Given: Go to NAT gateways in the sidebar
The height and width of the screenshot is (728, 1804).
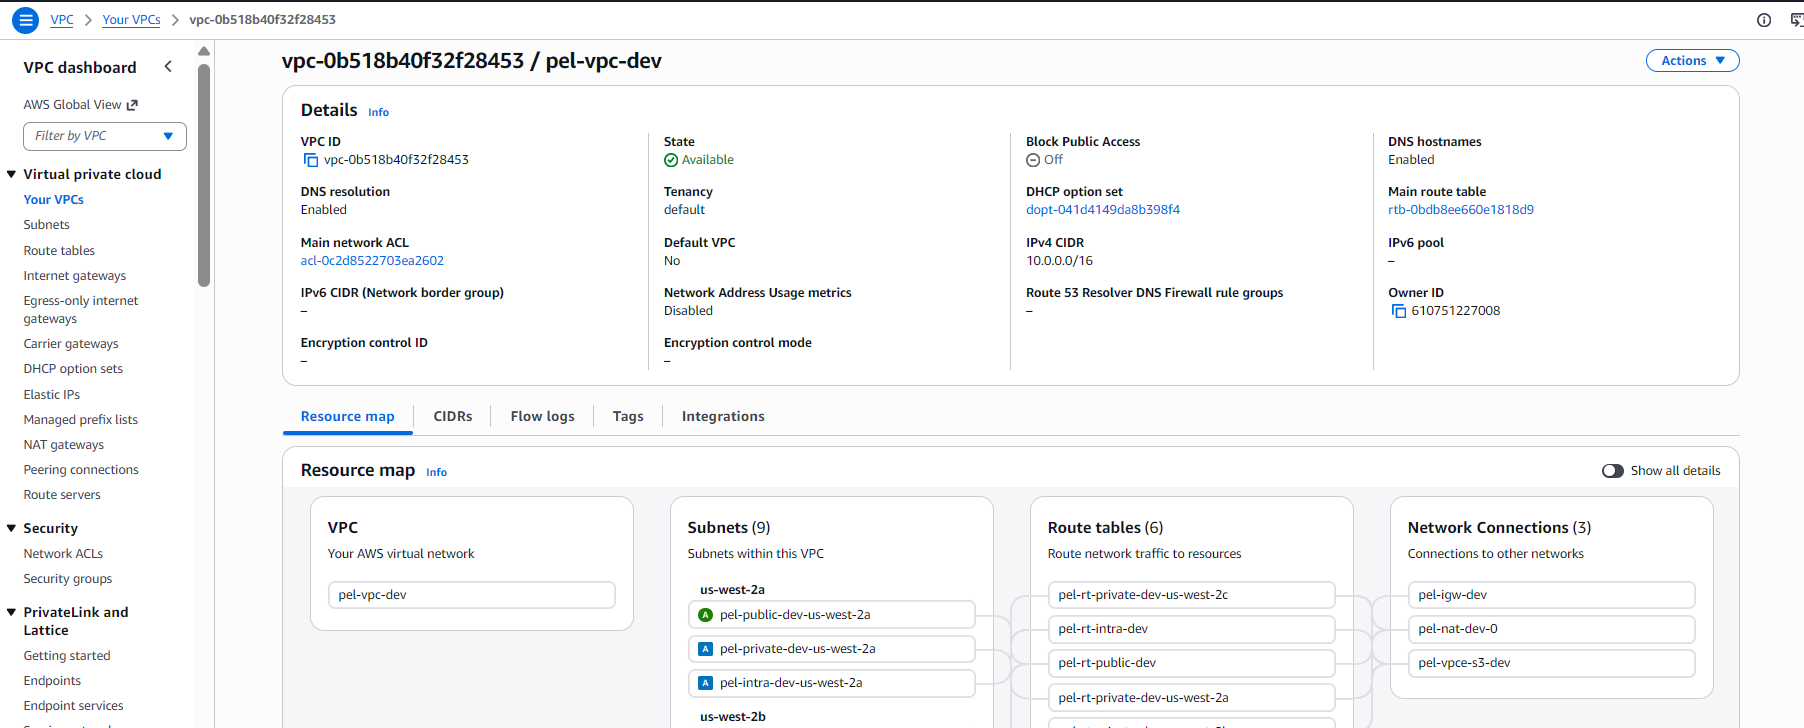Looking at the screenshot, I should [64, 445].
